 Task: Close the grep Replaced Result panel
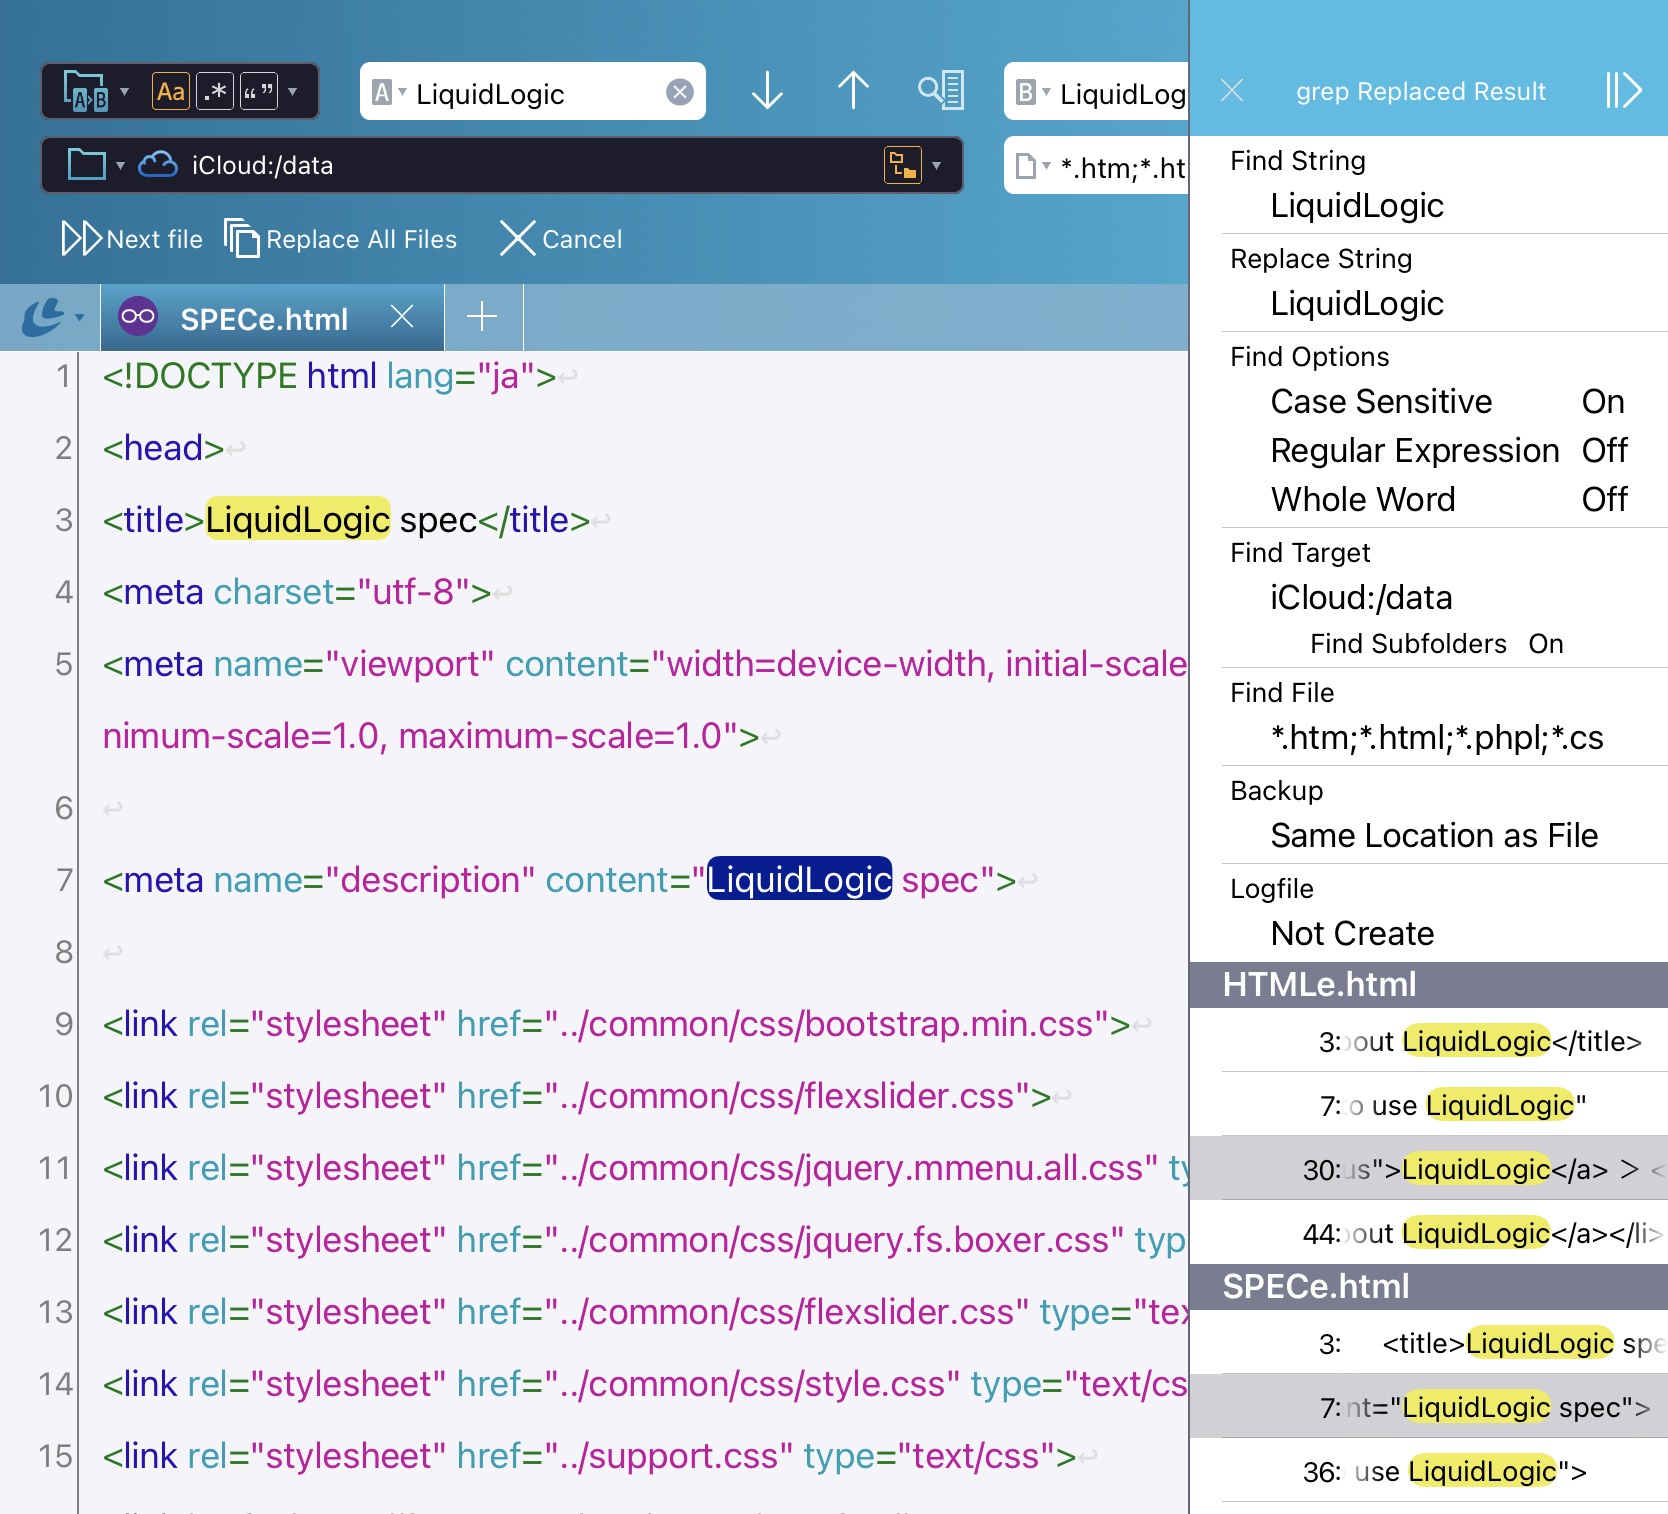(x=1232, y=91)
